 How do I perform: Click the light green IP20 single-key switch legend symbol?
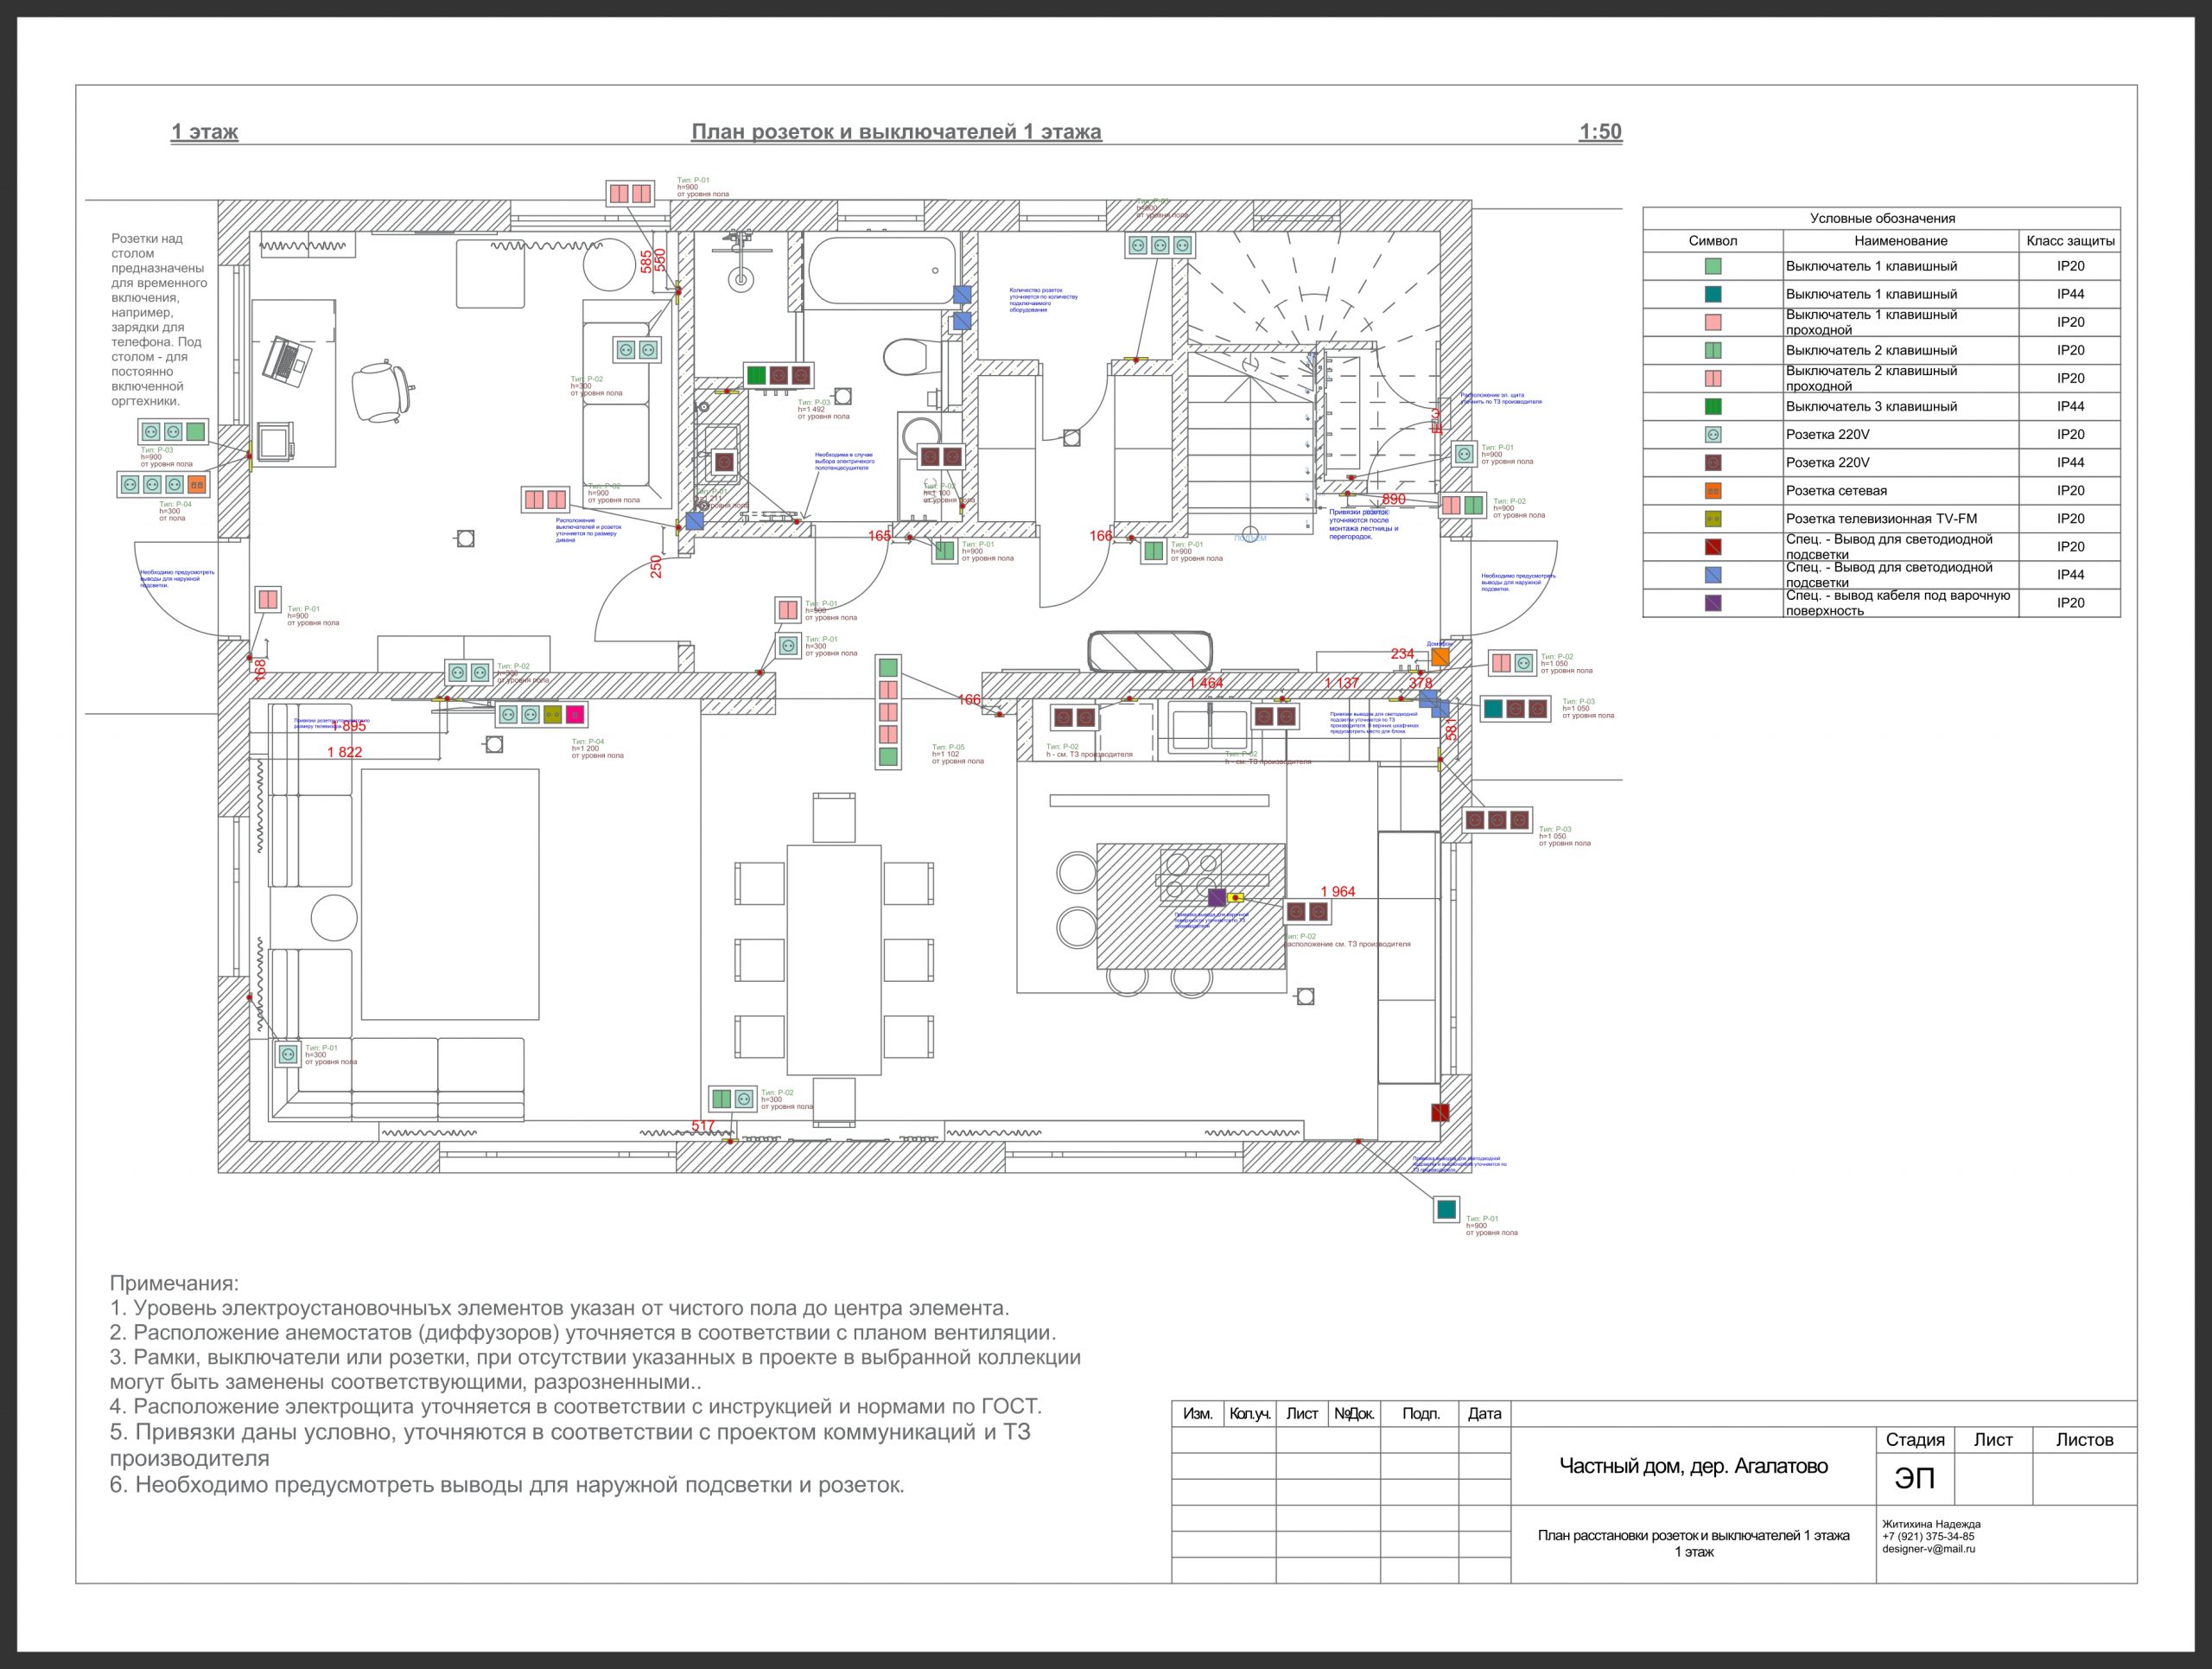1713,267
